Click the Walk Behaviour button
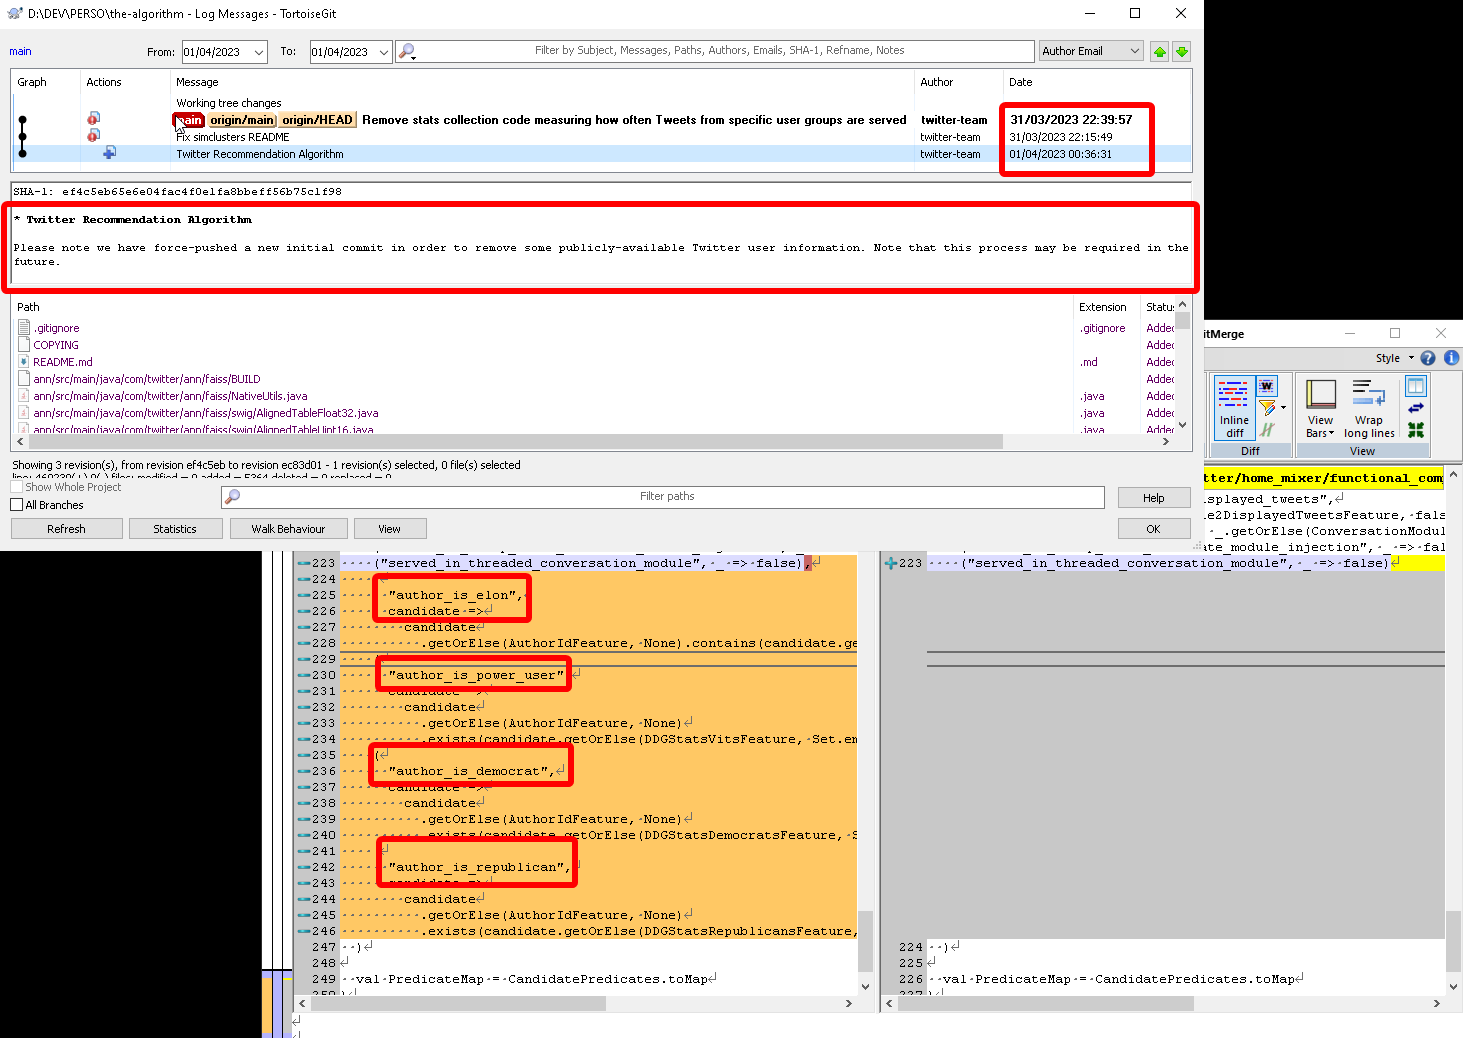This screenshot has width=1463, height=1038. (x=288, y=528)
